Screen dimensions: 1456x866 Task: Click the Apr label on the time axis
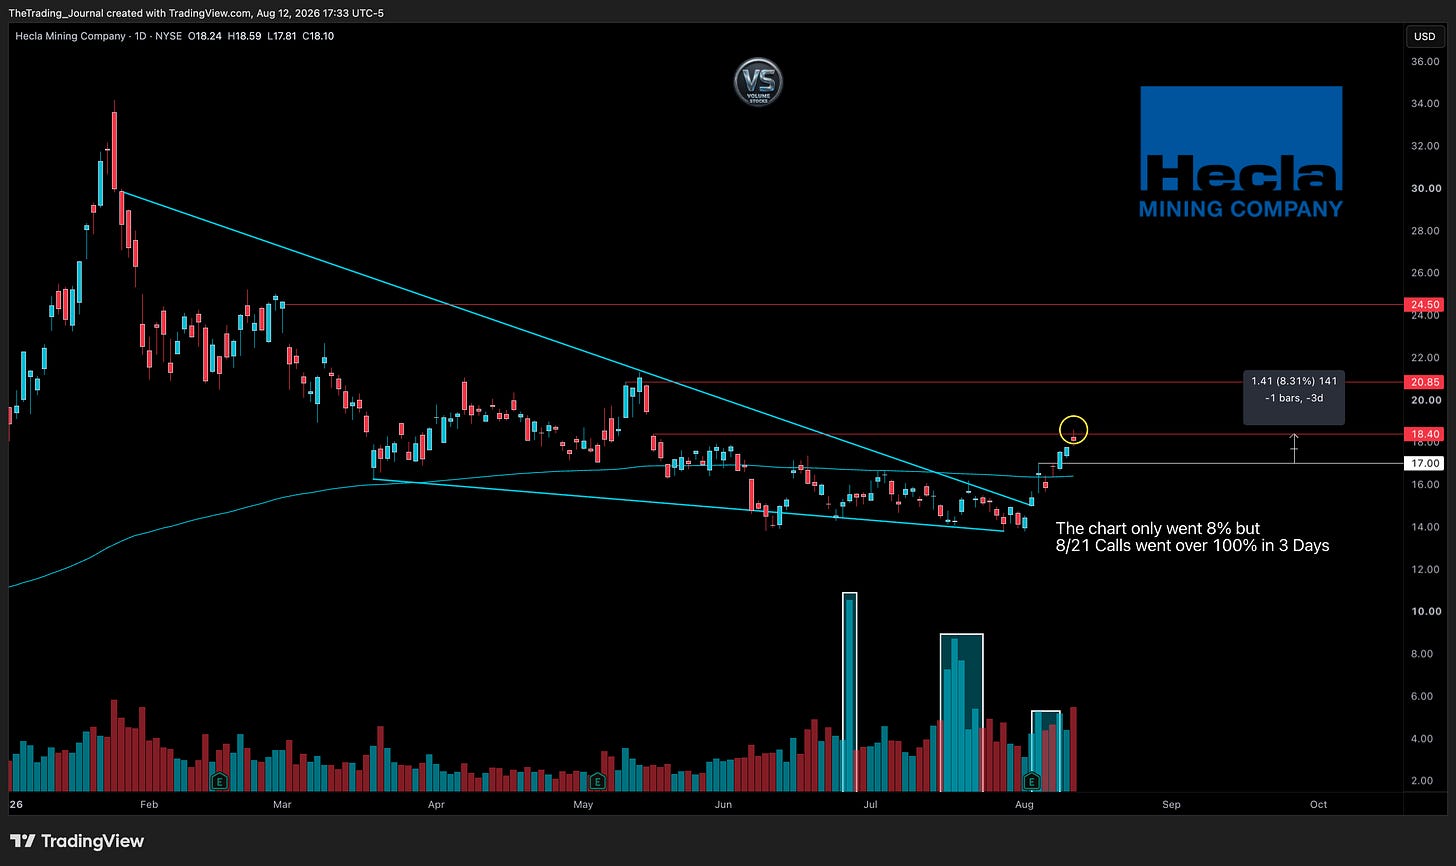(436, 804)
